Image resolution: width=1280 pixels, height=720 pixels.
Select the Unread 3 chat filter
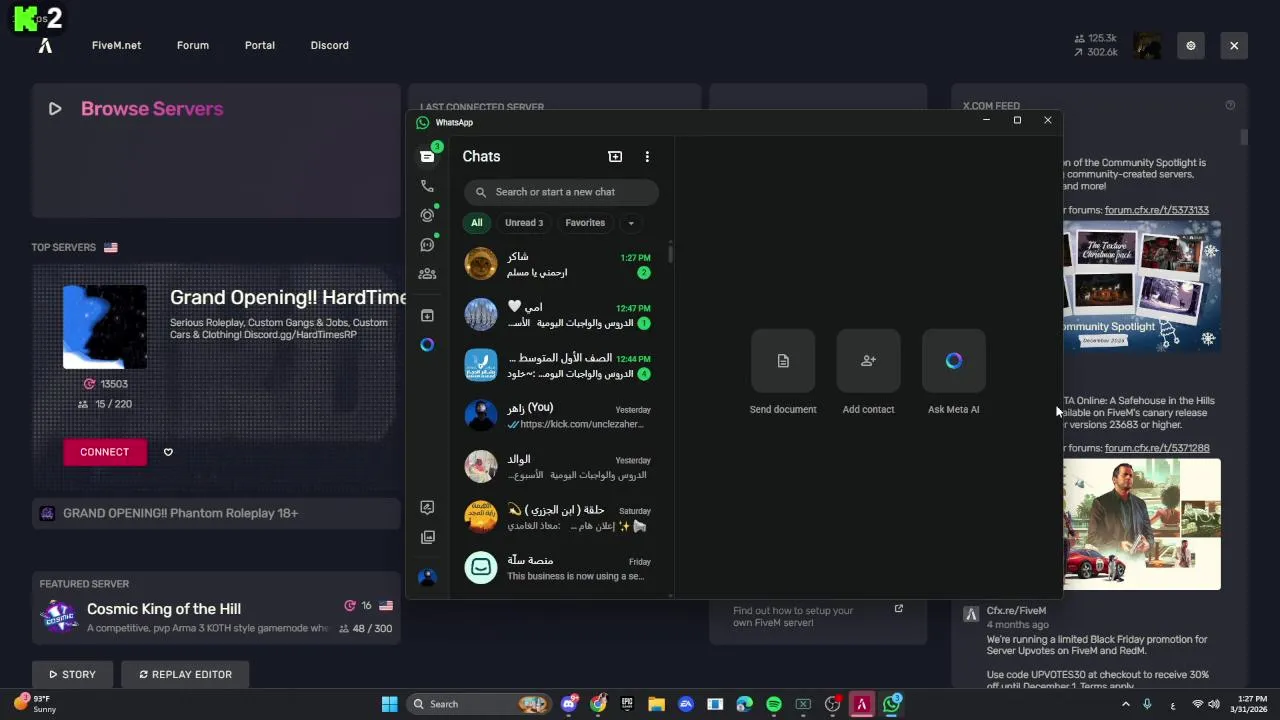[524, 223]
